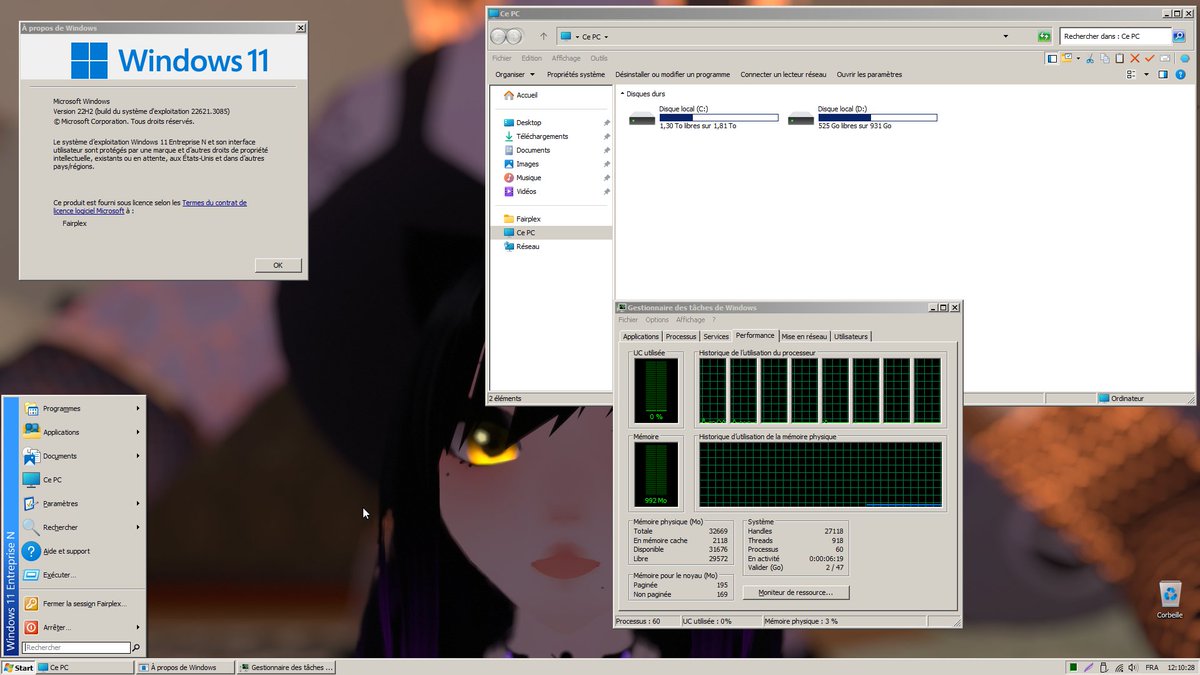The width and height of the screenshot is (1200, 675).
Task: Open Disque local (D:) drive
Action: point(862,117)
